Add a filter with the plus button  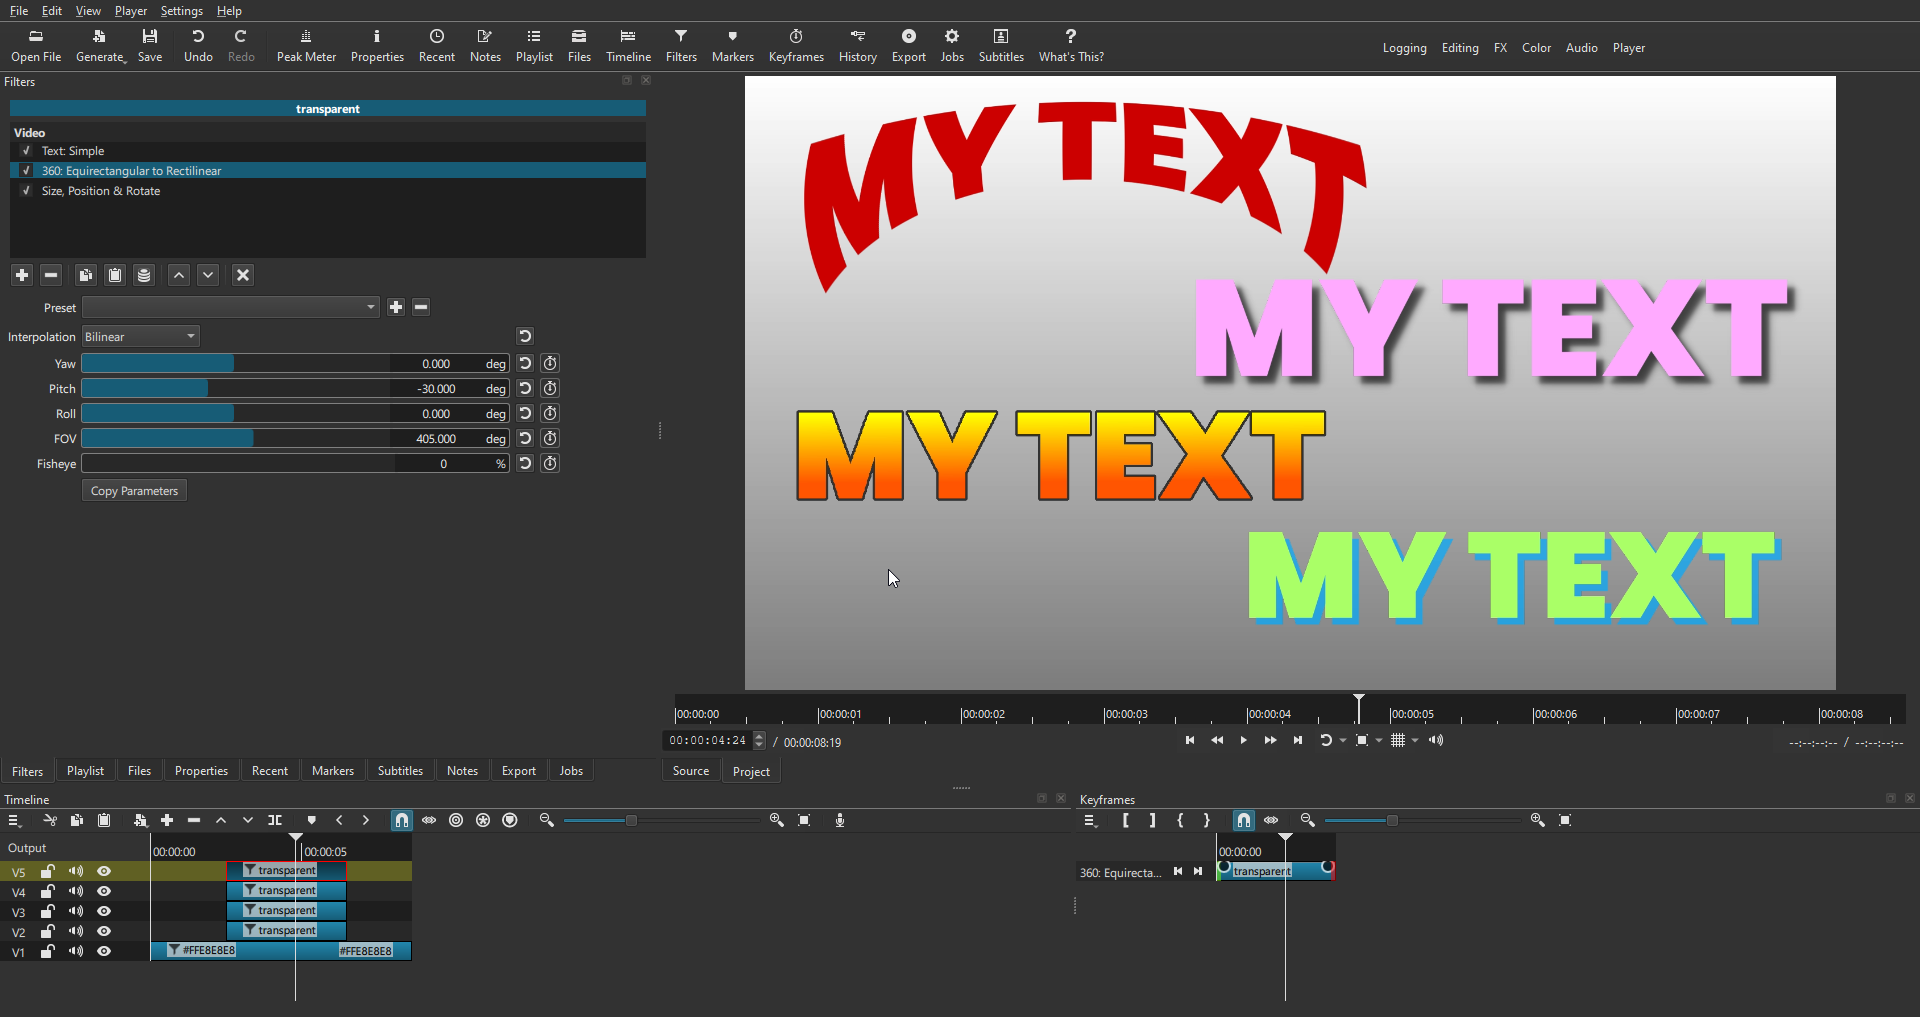coord(22,275)
